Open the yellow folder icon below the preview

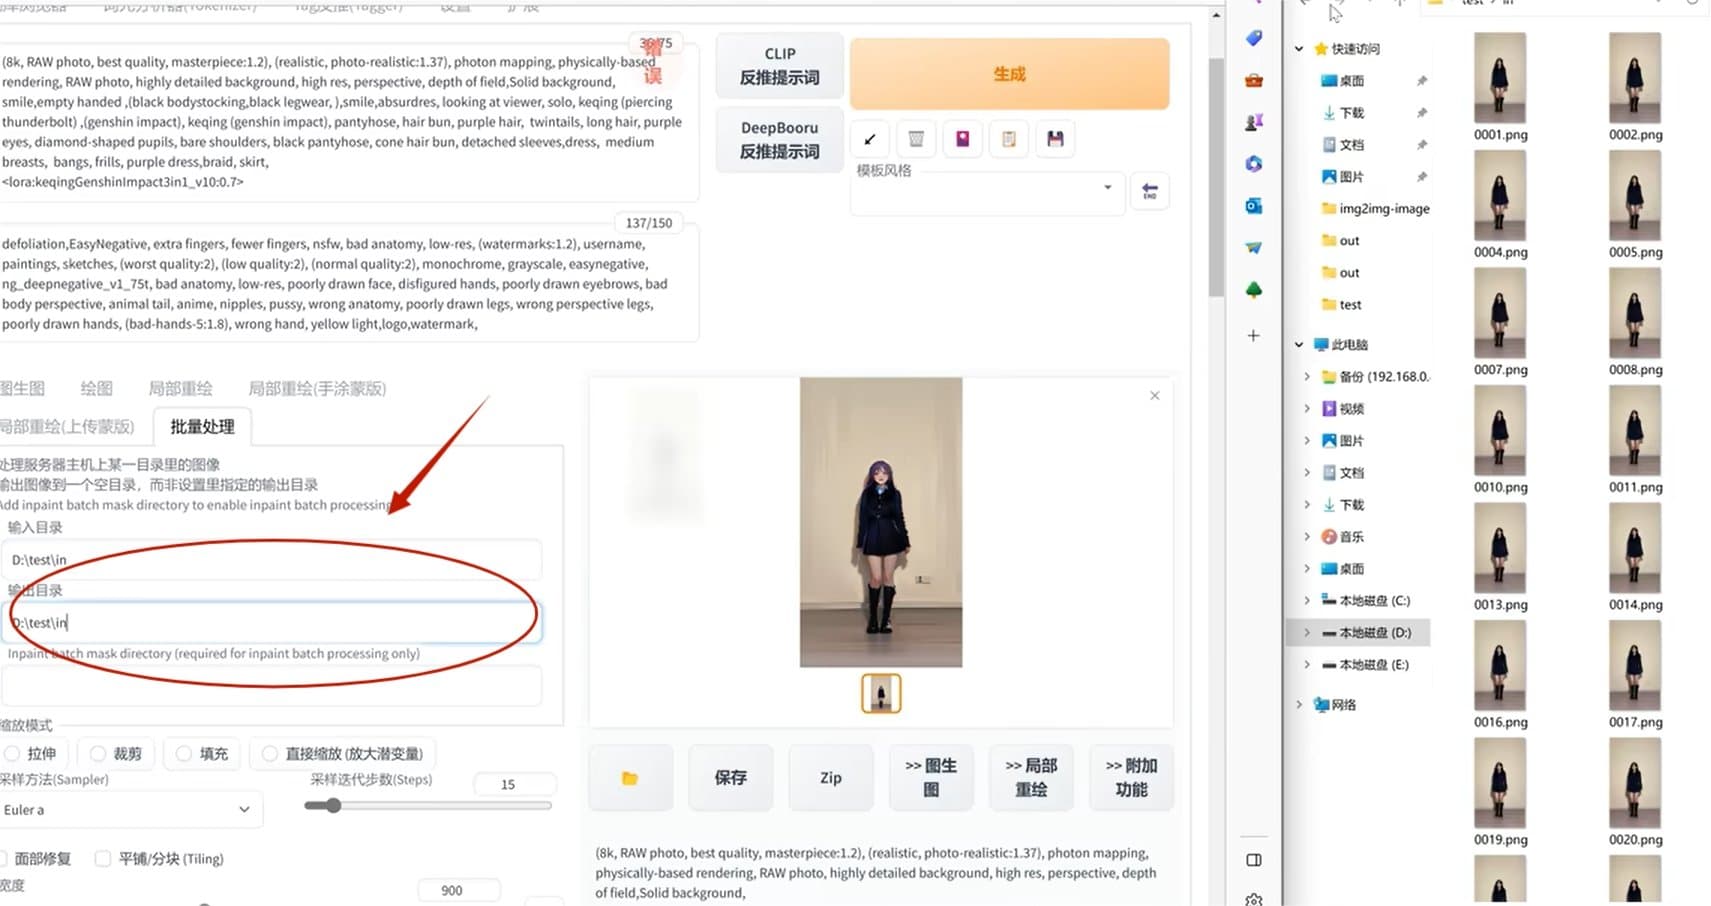[630, 777]
